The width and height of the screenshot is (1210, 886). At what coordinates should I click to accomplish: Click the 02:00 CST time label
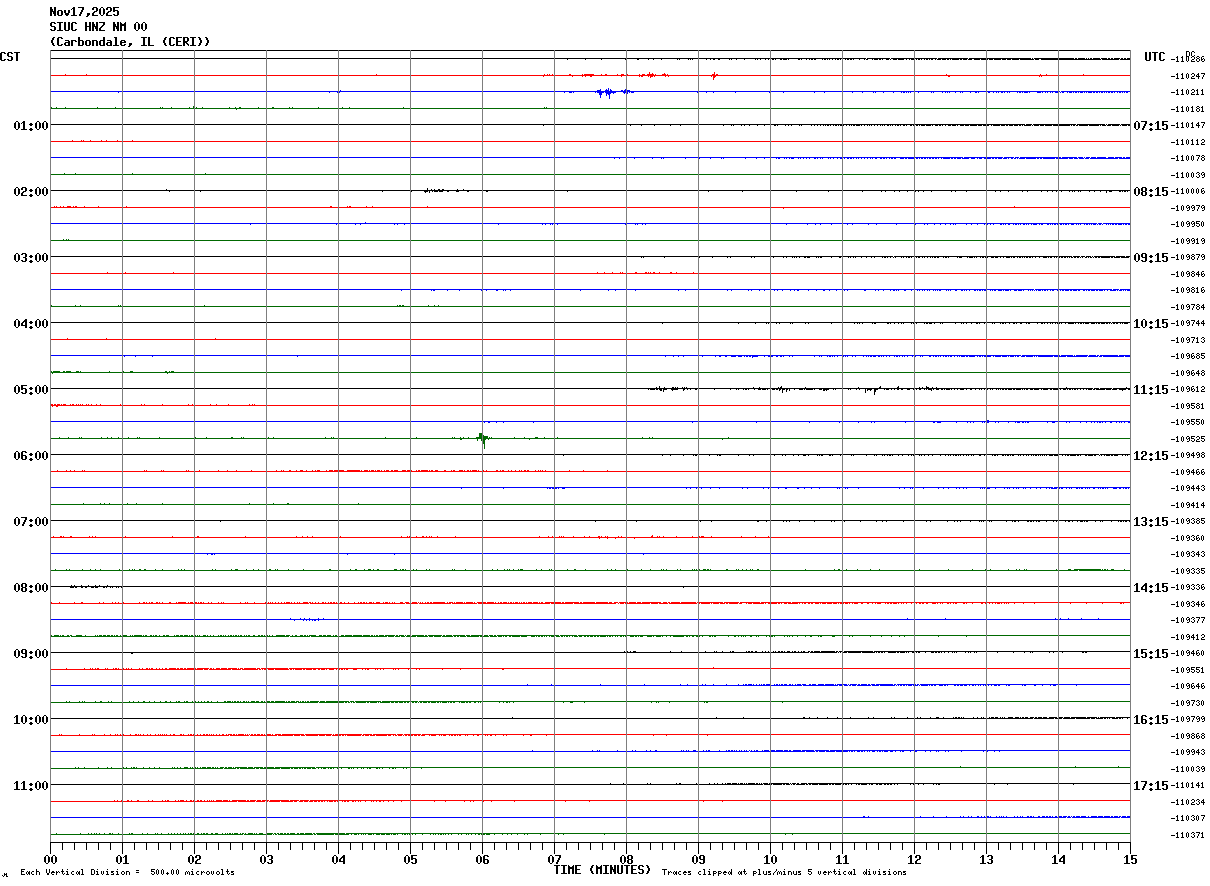point(31,192)
